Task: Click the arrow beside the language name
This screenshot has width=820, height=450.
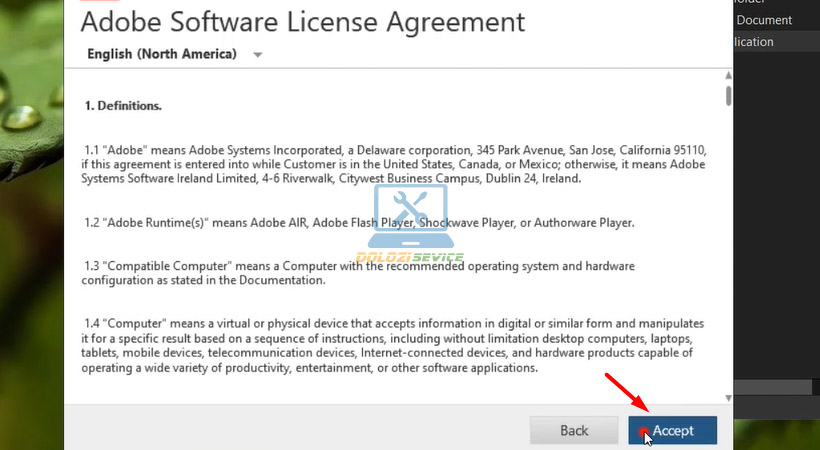Action: coord(258,55)
